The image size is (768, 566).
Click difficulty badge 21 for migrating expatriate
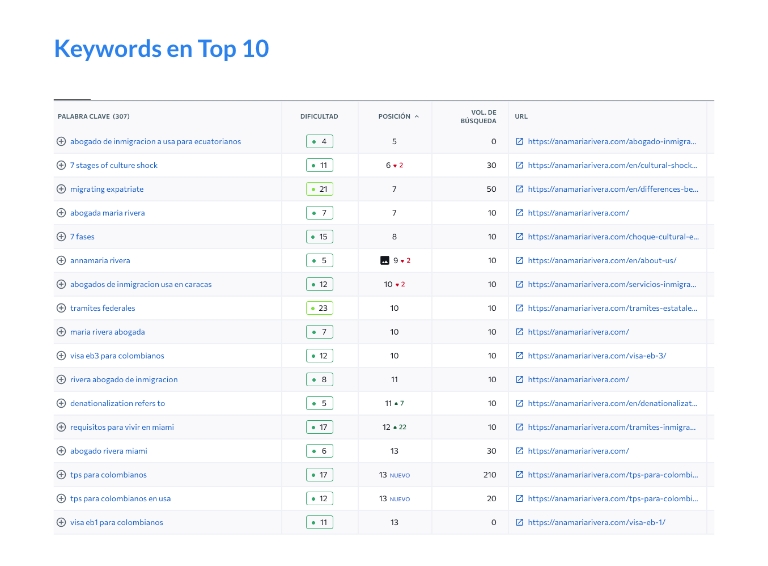tap(319, 189)
